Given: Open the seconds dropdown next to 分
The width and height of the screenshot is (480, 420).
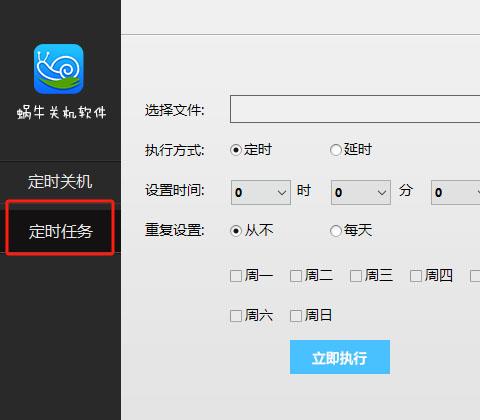Looking at the screenshot, I should click(x=456, y=192).
